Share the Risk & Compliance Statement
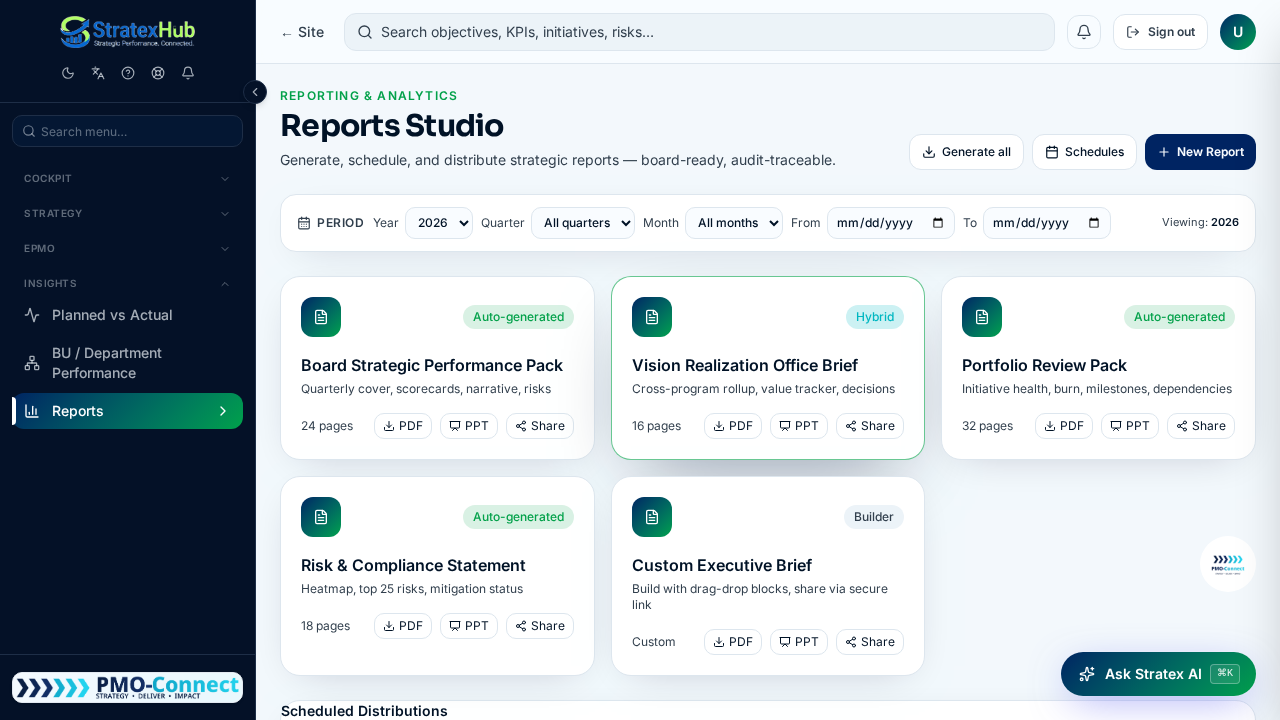This screenshot has width=1280, height=720. [540, 626]
